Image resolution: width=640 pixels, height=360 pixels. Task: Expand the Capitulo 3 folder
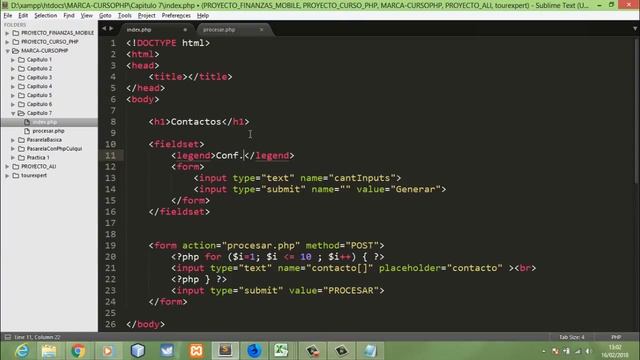[x=13, y=78]
